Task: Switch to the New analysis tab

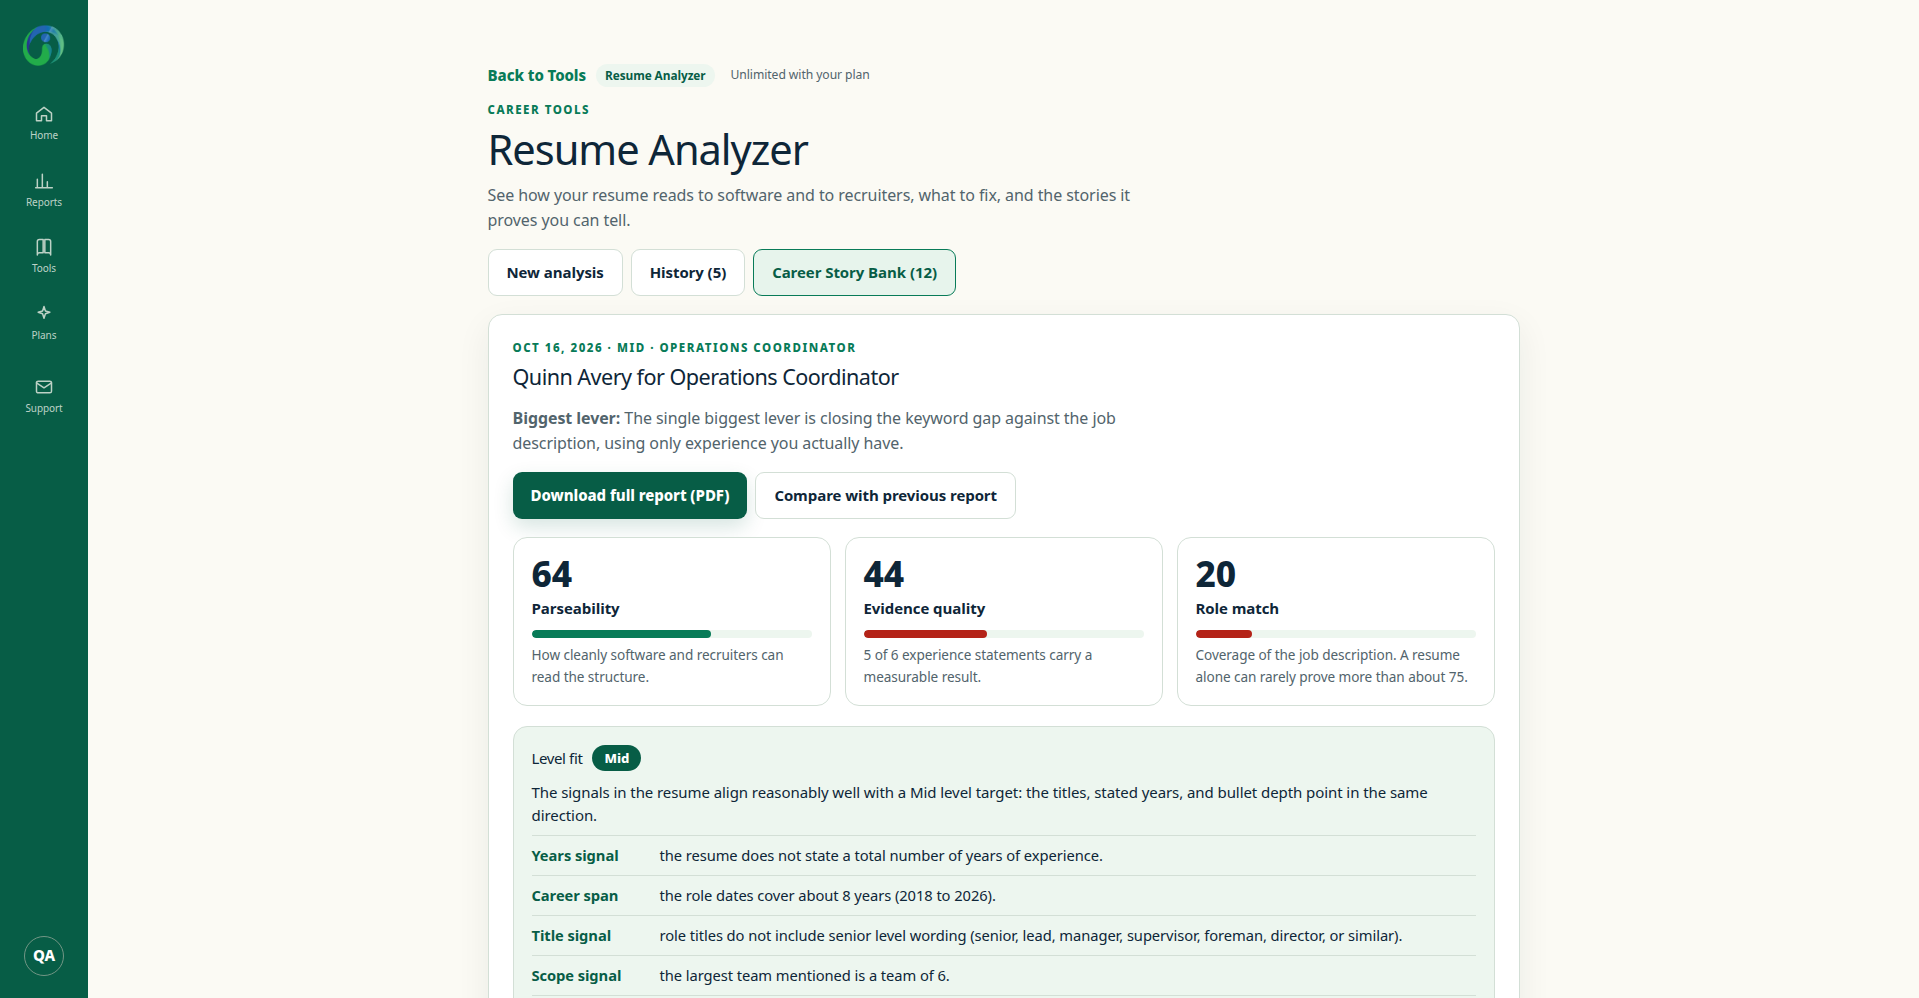Action: [555, 273]
